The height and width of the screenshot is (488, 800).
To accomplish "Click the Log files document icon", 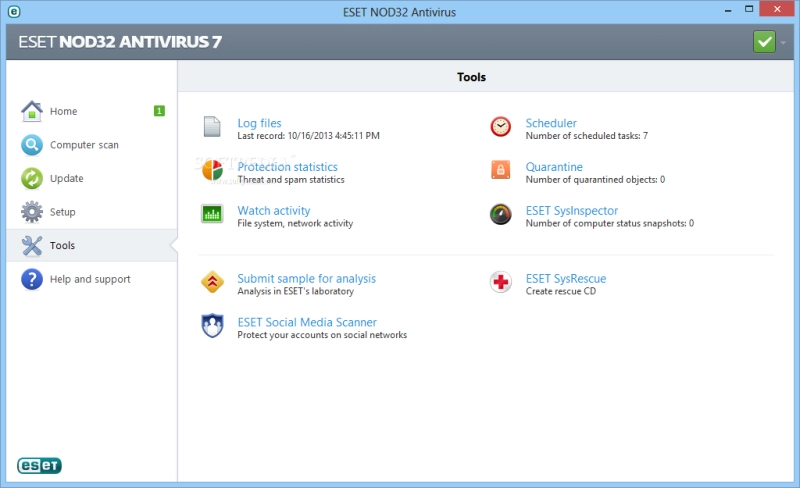I will 212,127.
